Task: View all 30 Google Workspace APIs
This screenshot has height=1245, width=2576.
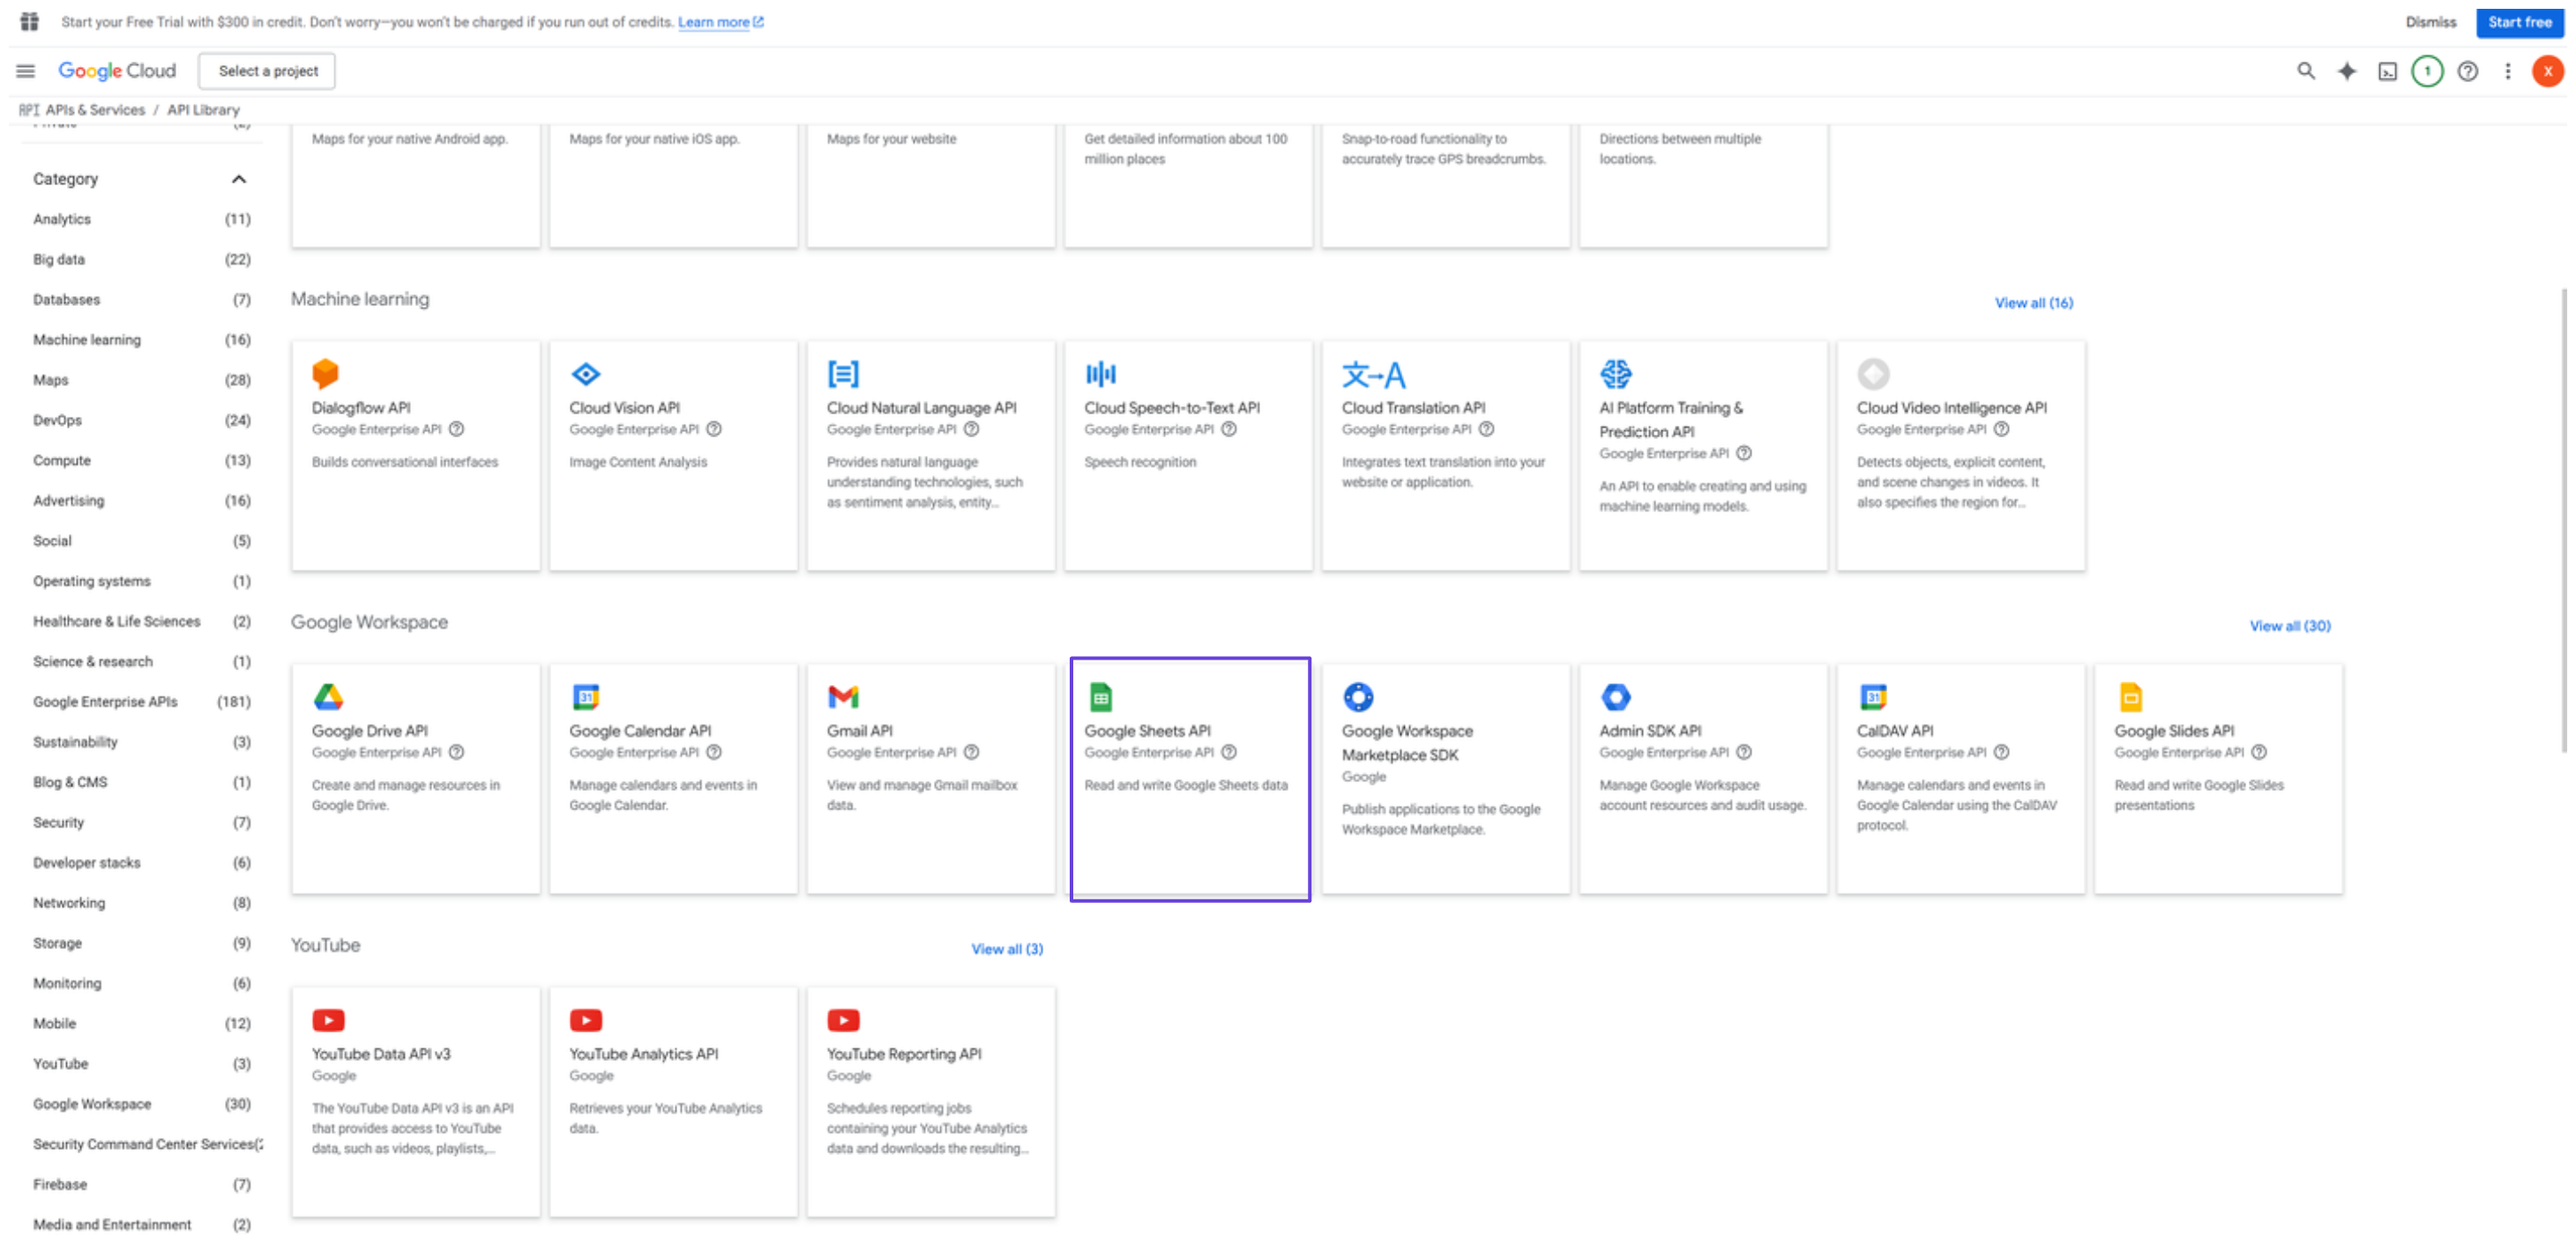Action: tap(2289, 626)
